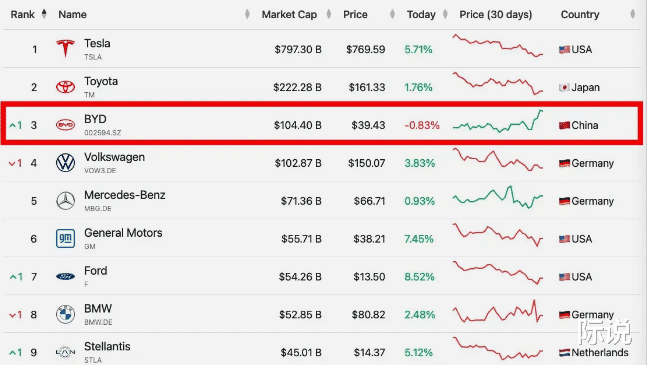Open the BYD logo icon
Screen dimensions: 647x365
[x=65, y=125]
